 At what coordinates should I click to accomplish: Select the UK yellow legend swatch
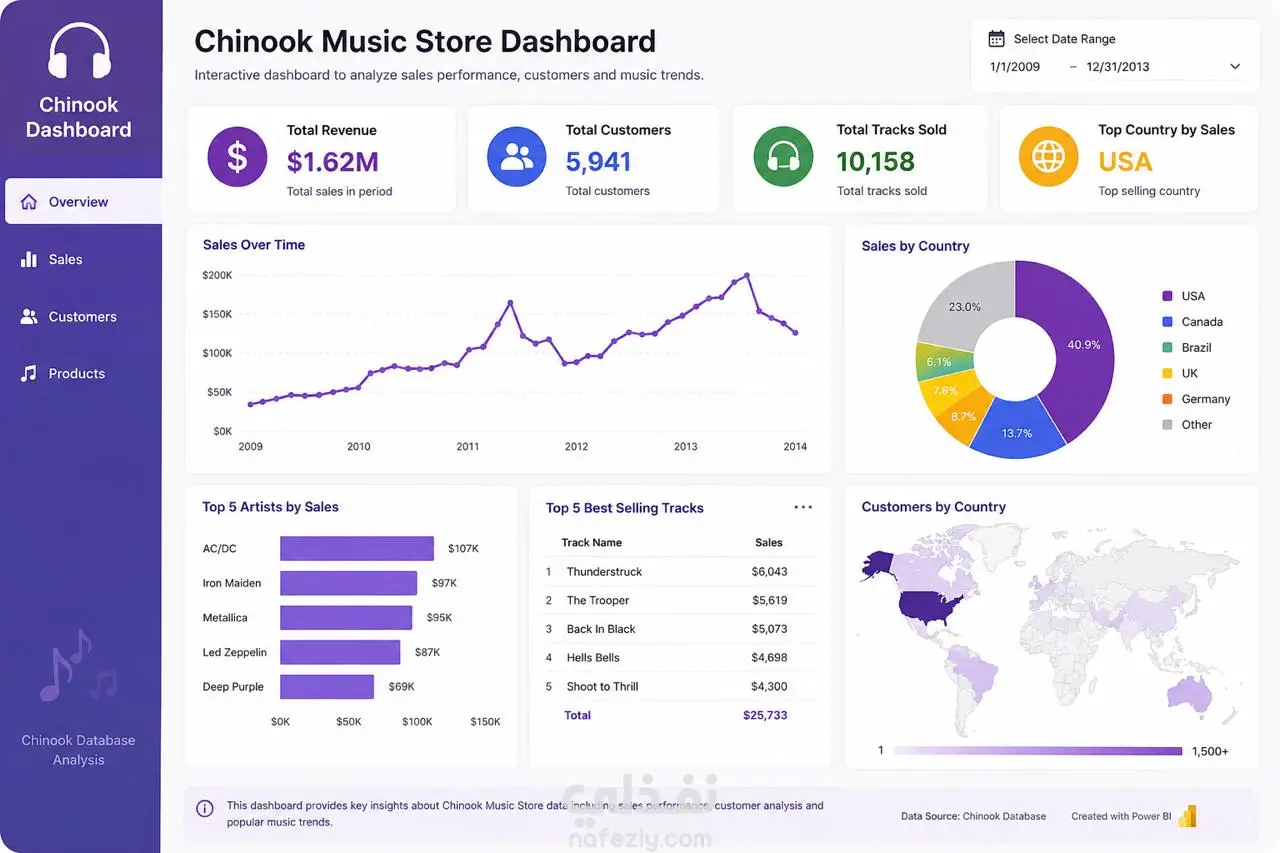(x=1167, y=373)
